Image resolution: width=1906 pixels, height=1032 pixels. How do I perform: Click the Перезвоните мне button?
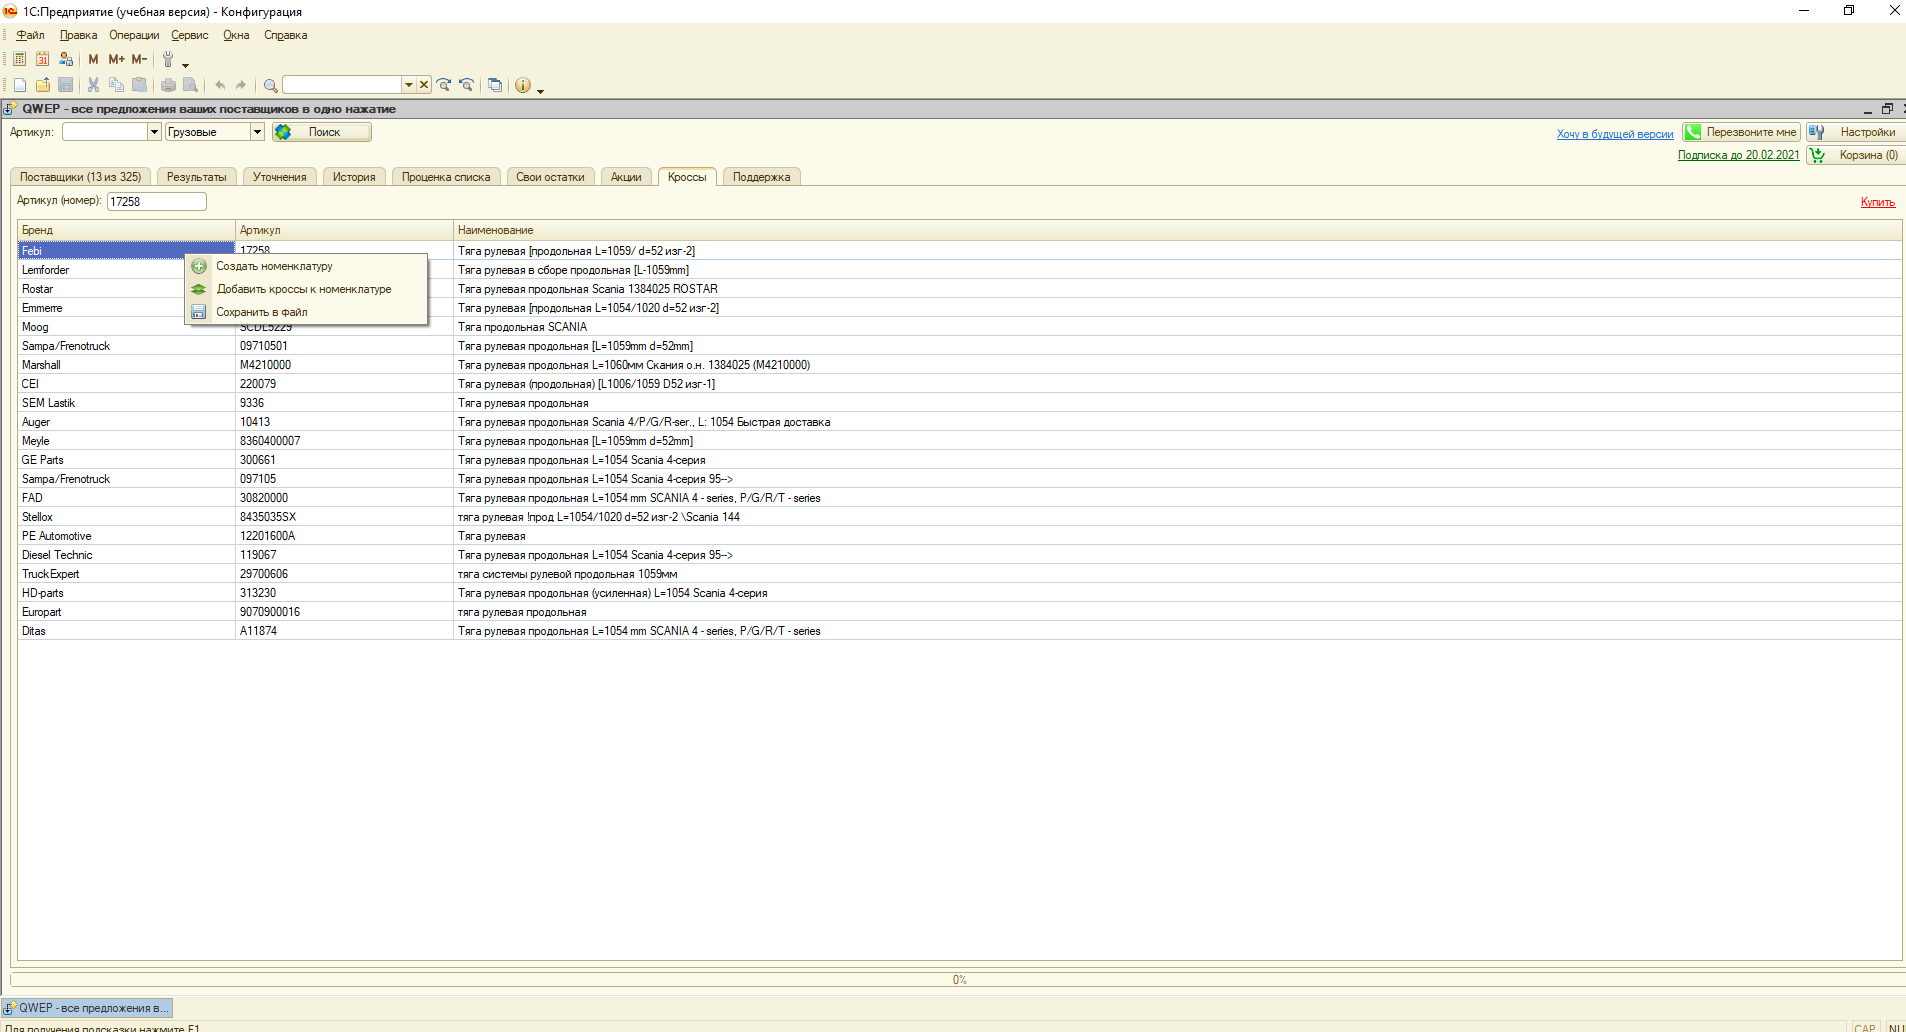[x=1741, y=132]
